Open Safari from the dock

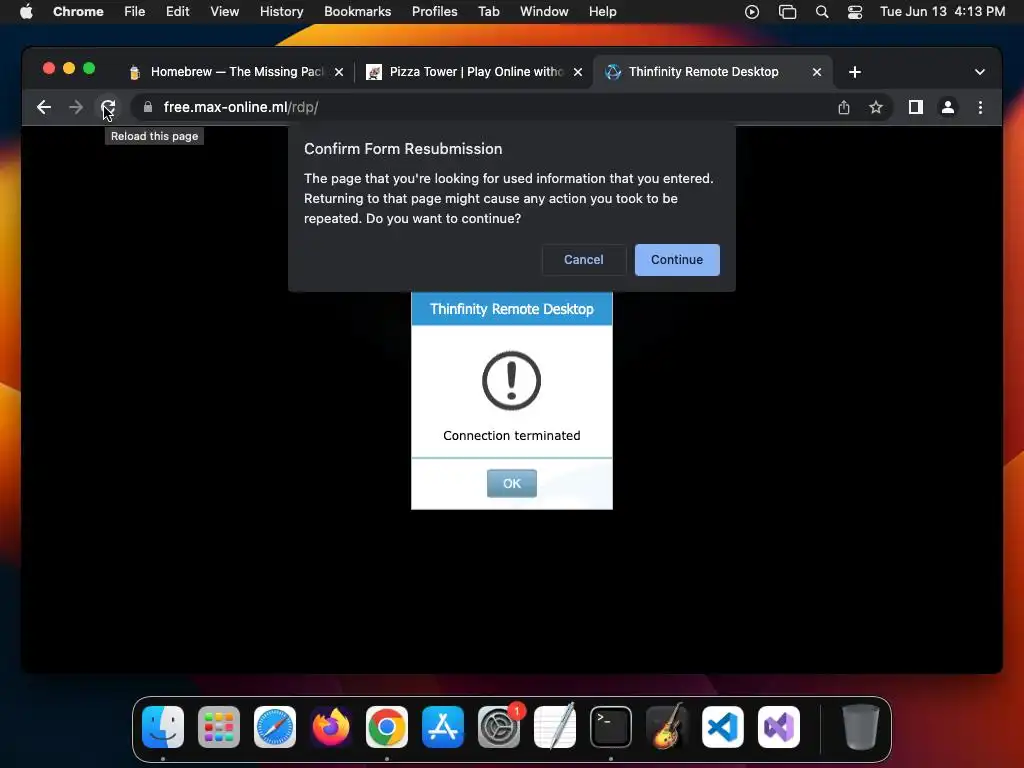tap(275, 727)
